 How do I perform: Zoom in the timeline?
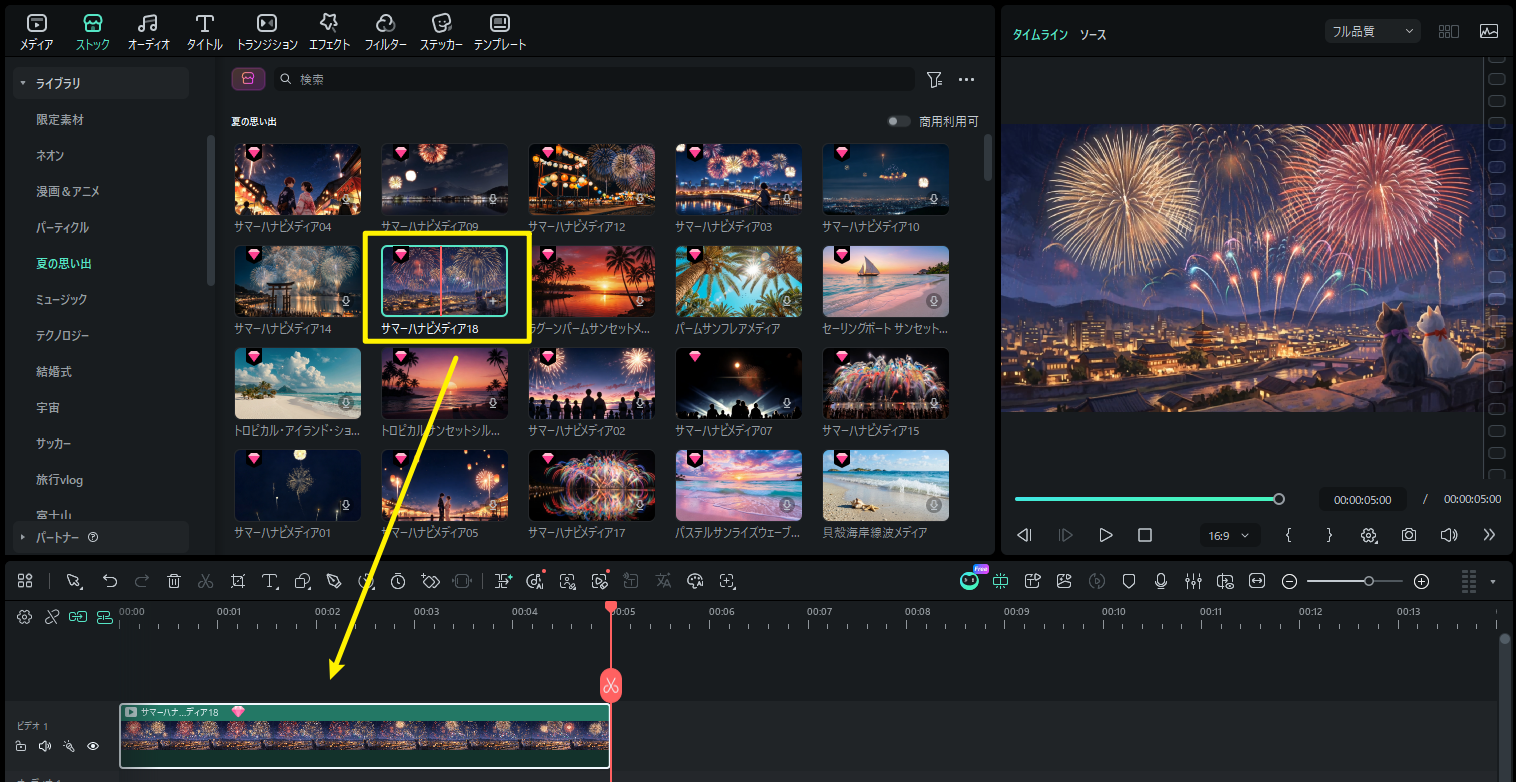[x=1421, y=581]
